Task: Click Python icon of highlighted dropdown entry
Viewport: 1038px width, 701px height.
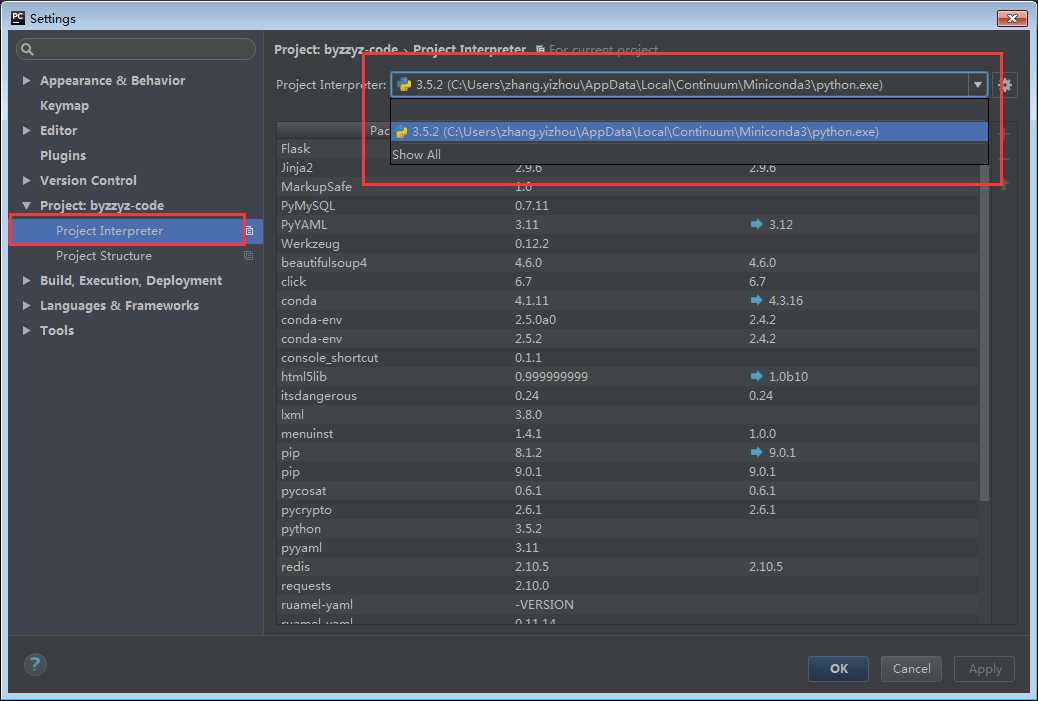Action: pyautogui.click(x=401, y=132)
